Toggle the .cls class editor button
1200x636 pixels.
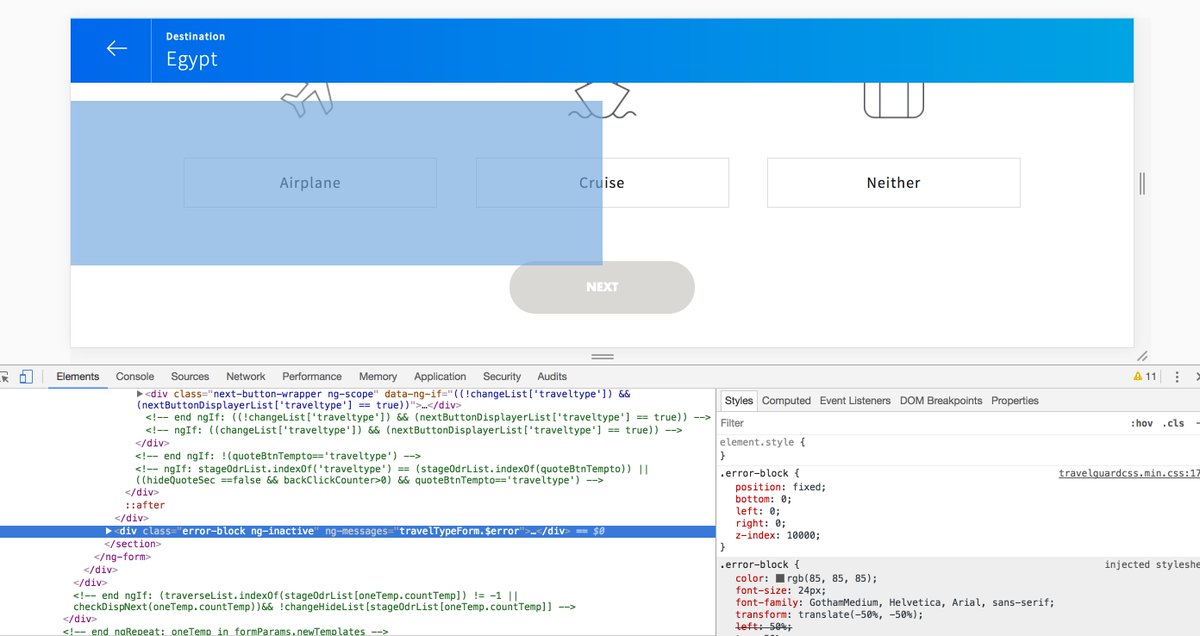coord(1173,423)
